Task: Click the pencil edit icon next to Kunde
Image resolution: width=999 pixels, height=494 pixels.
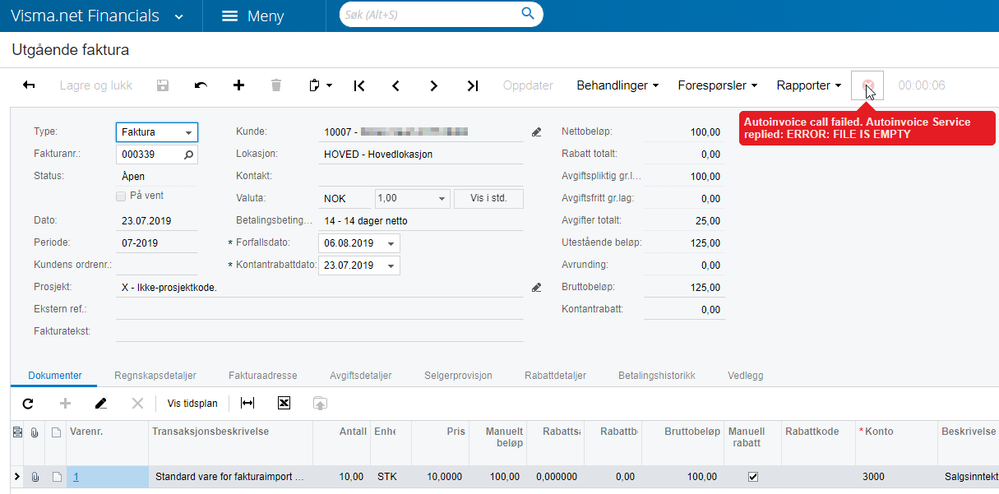Action: (536, 133)
